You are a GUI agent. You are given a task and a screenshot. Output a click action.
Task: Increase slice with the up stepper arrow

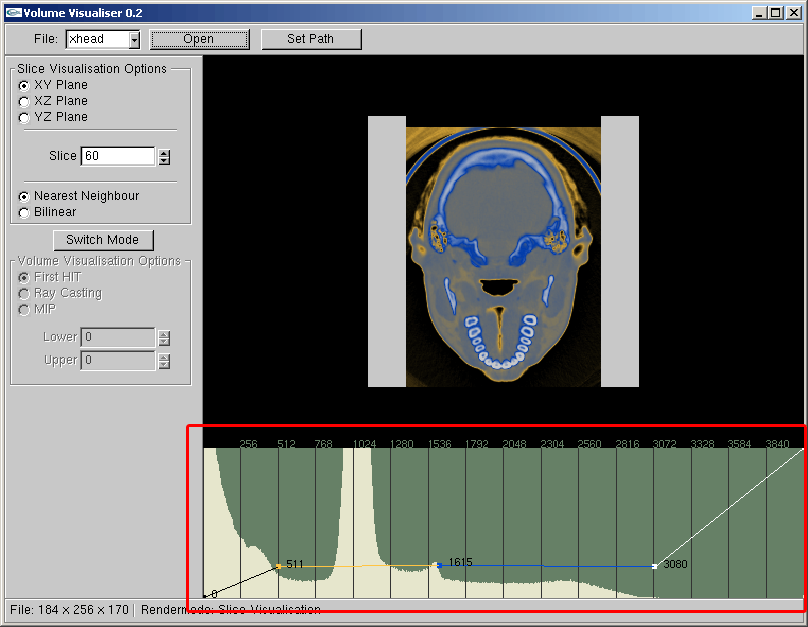pos(164,152)
